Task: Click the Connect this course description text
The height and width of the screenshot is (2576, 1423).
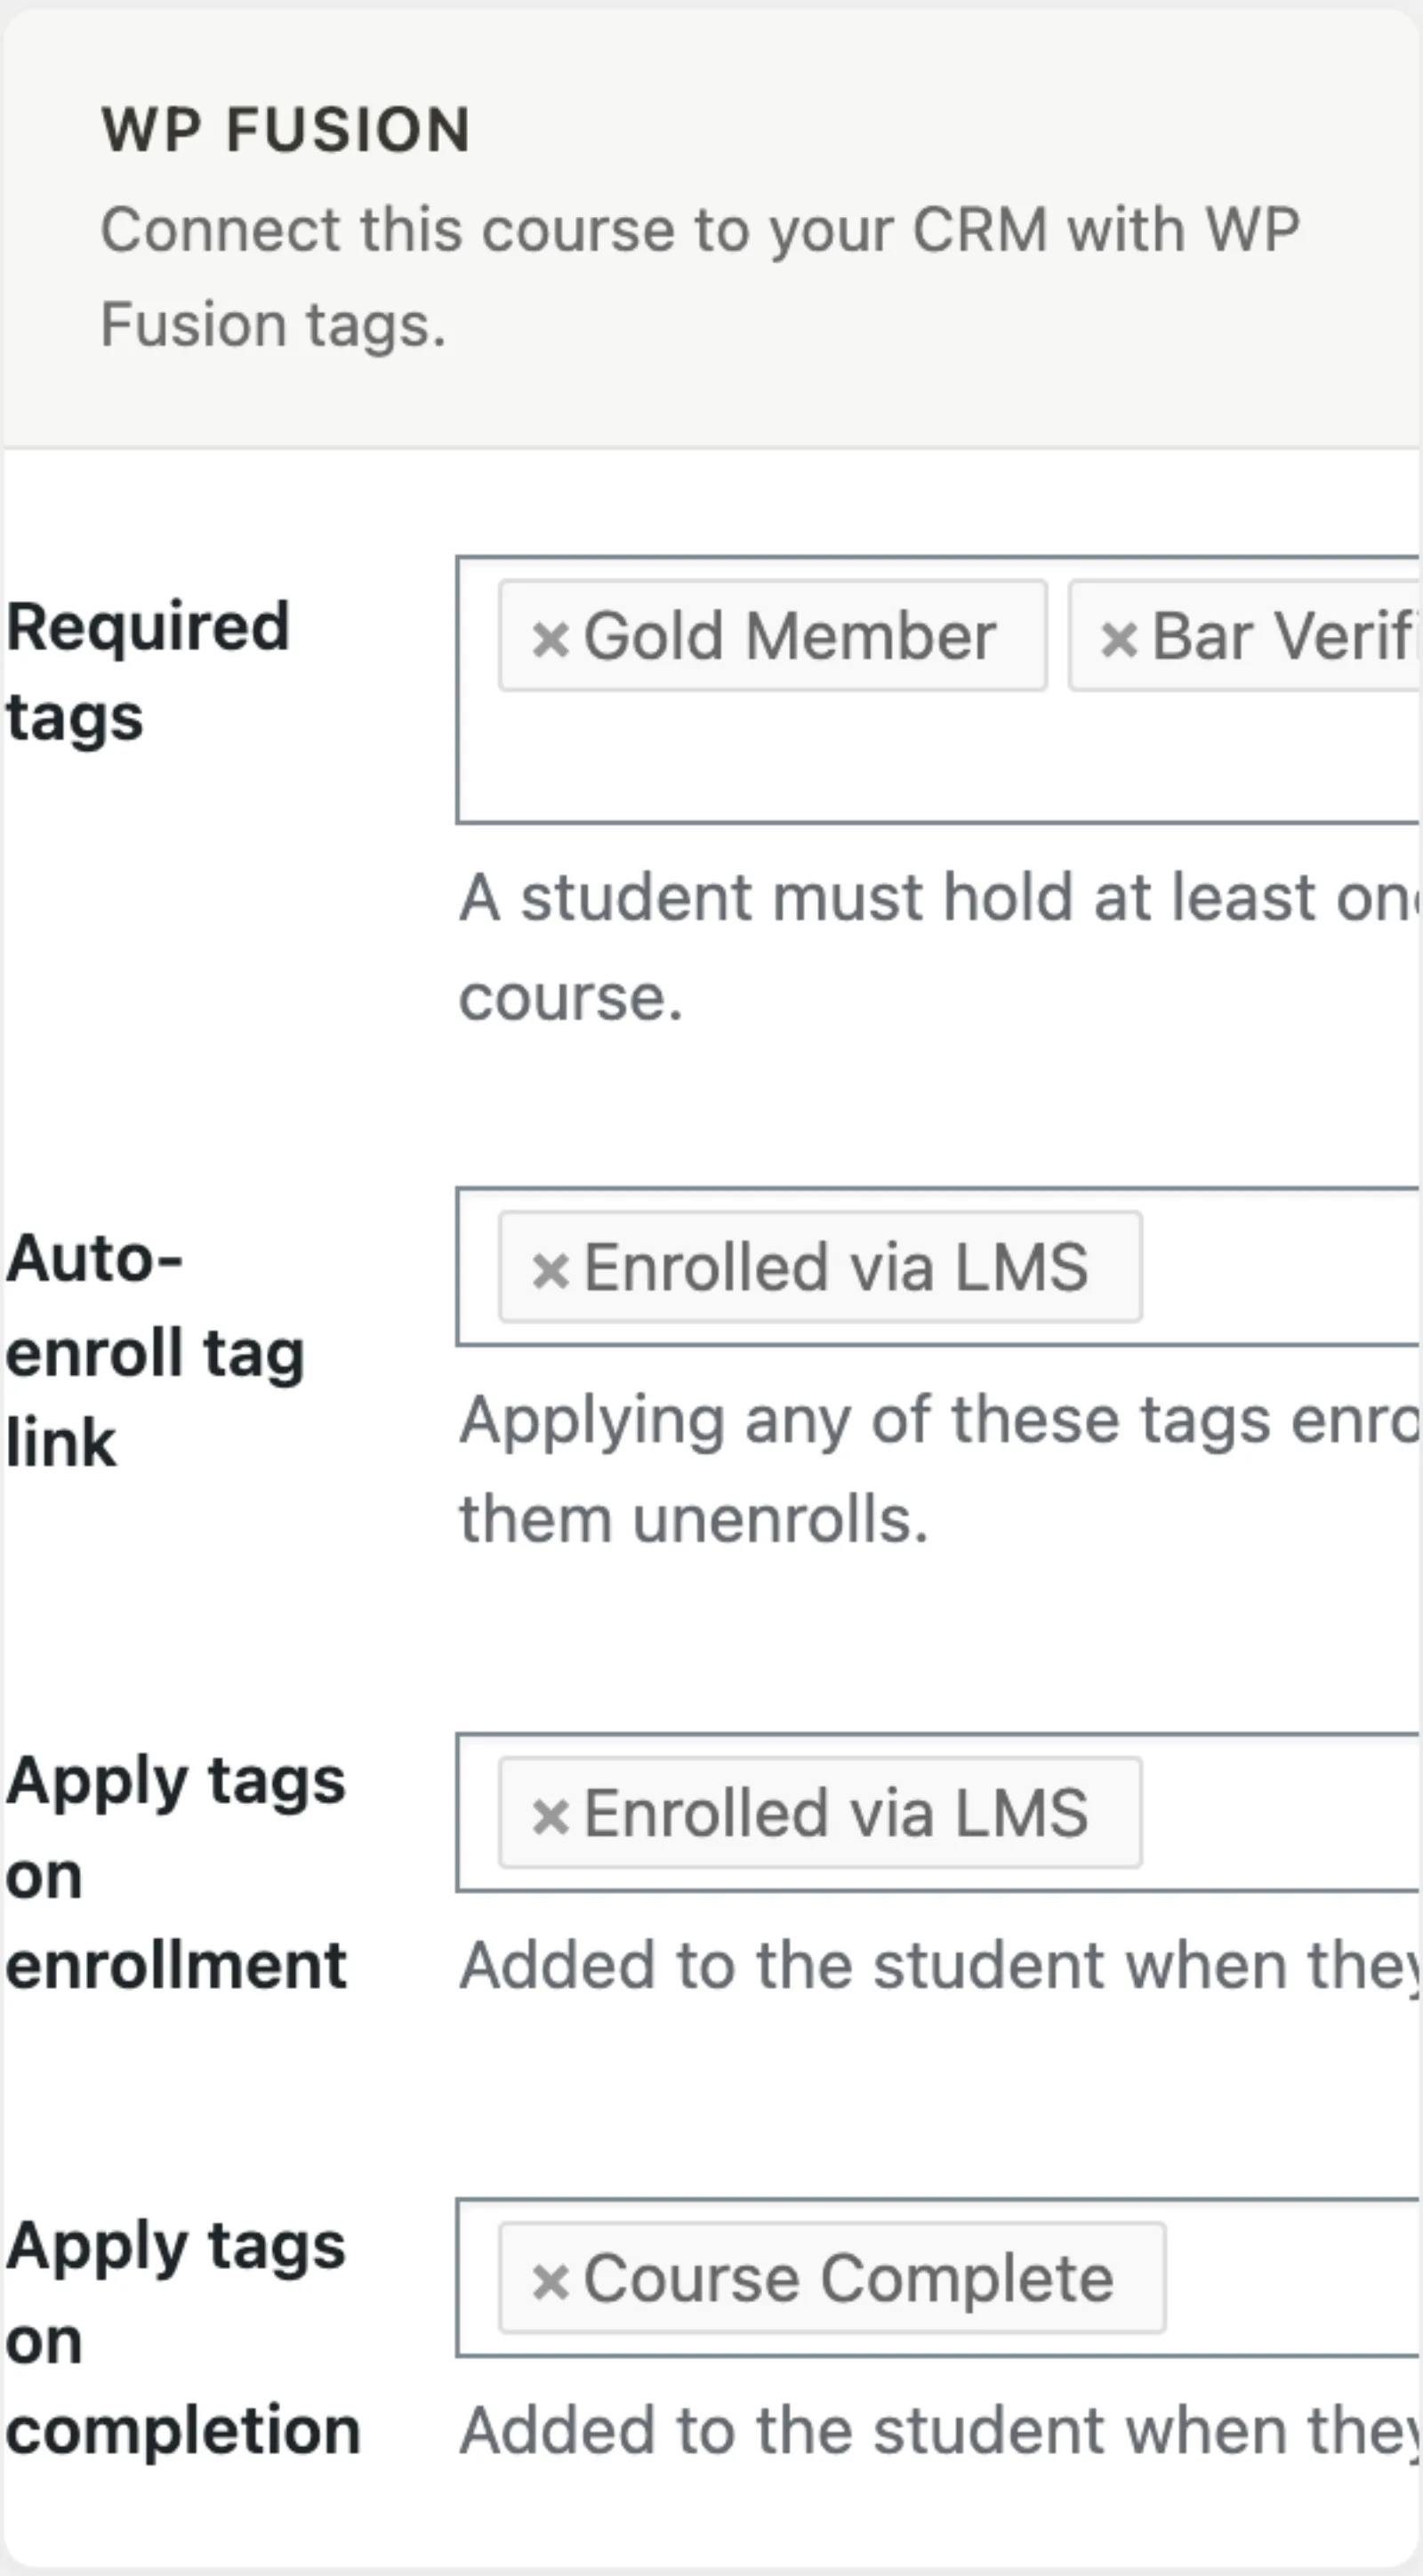Action: tap(700, 277)
